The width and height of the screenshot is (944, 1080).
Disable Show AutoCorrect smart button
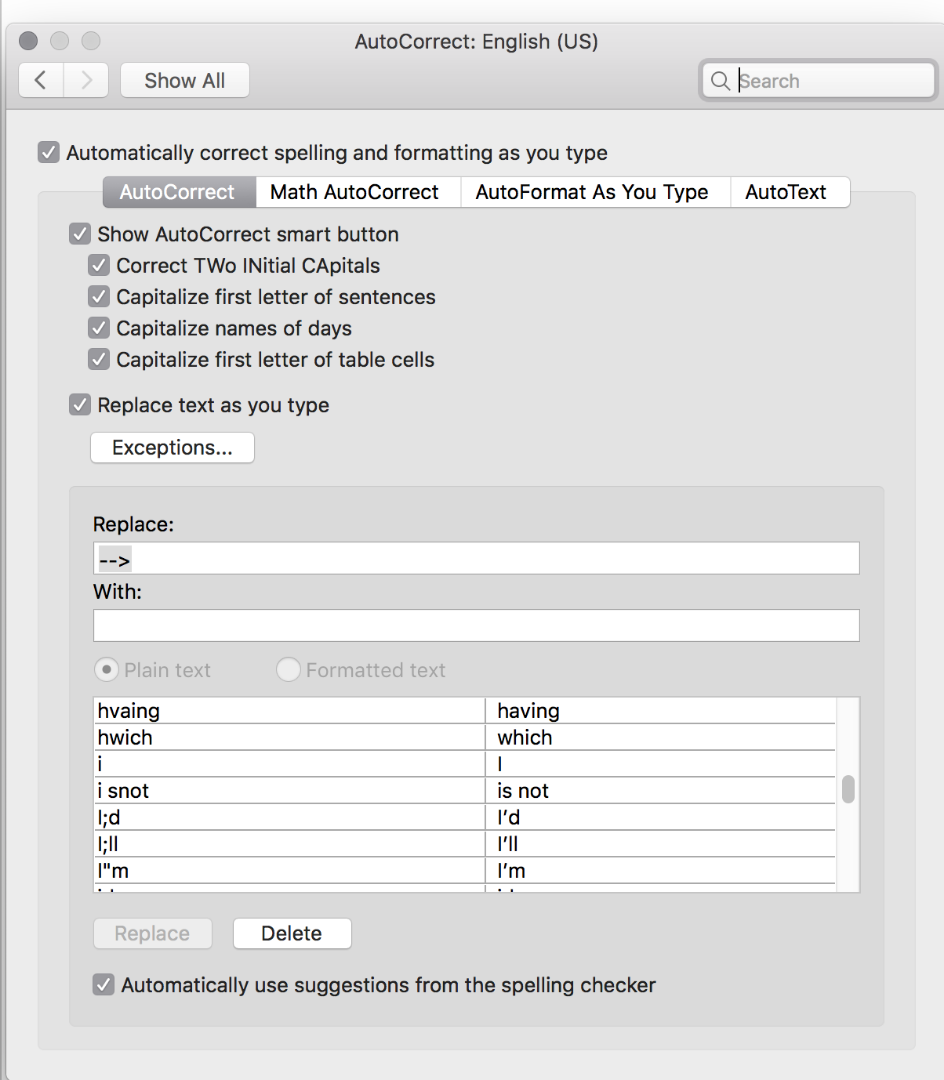[x=80, y=235]
